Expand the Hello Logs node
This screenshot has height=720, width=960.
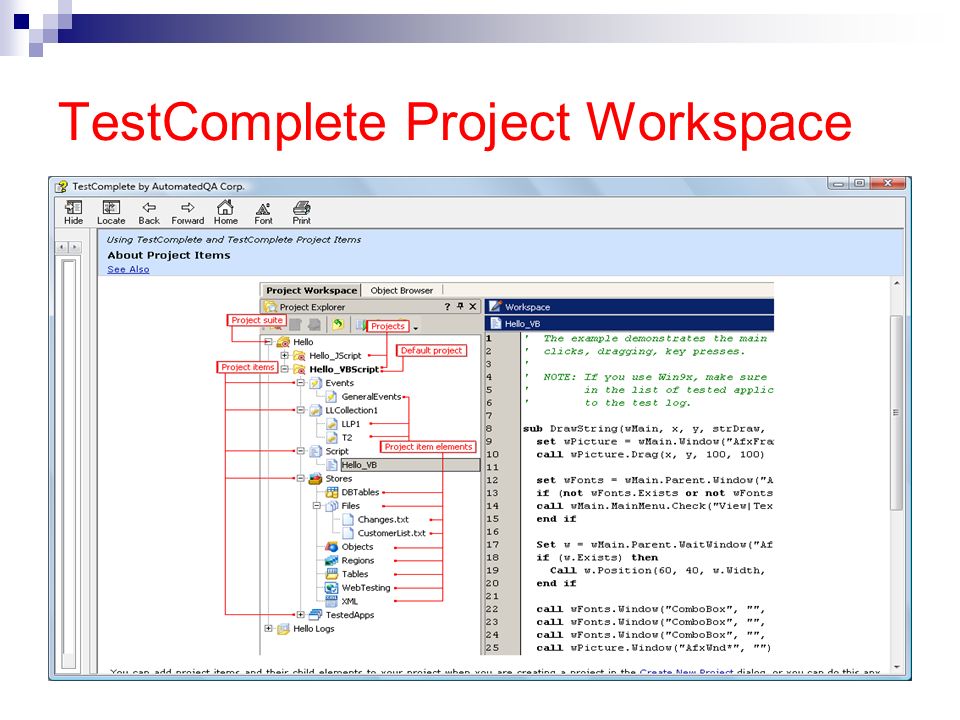click(x=268, y=628)
